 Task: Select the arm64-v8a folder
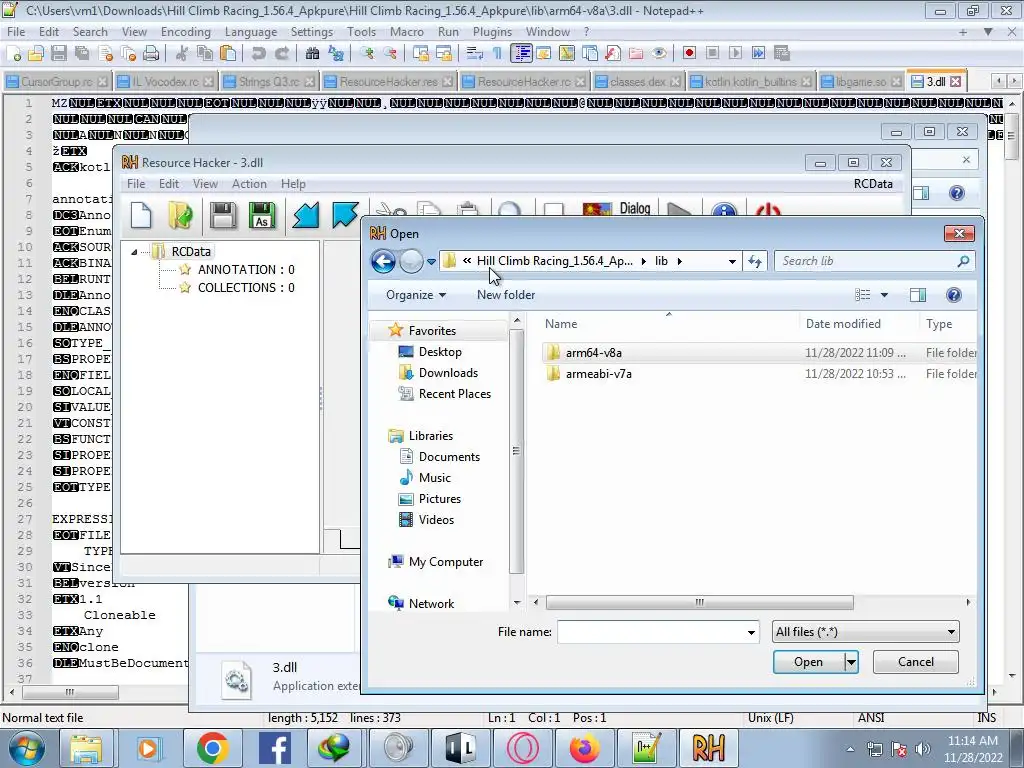click(593, 353)
